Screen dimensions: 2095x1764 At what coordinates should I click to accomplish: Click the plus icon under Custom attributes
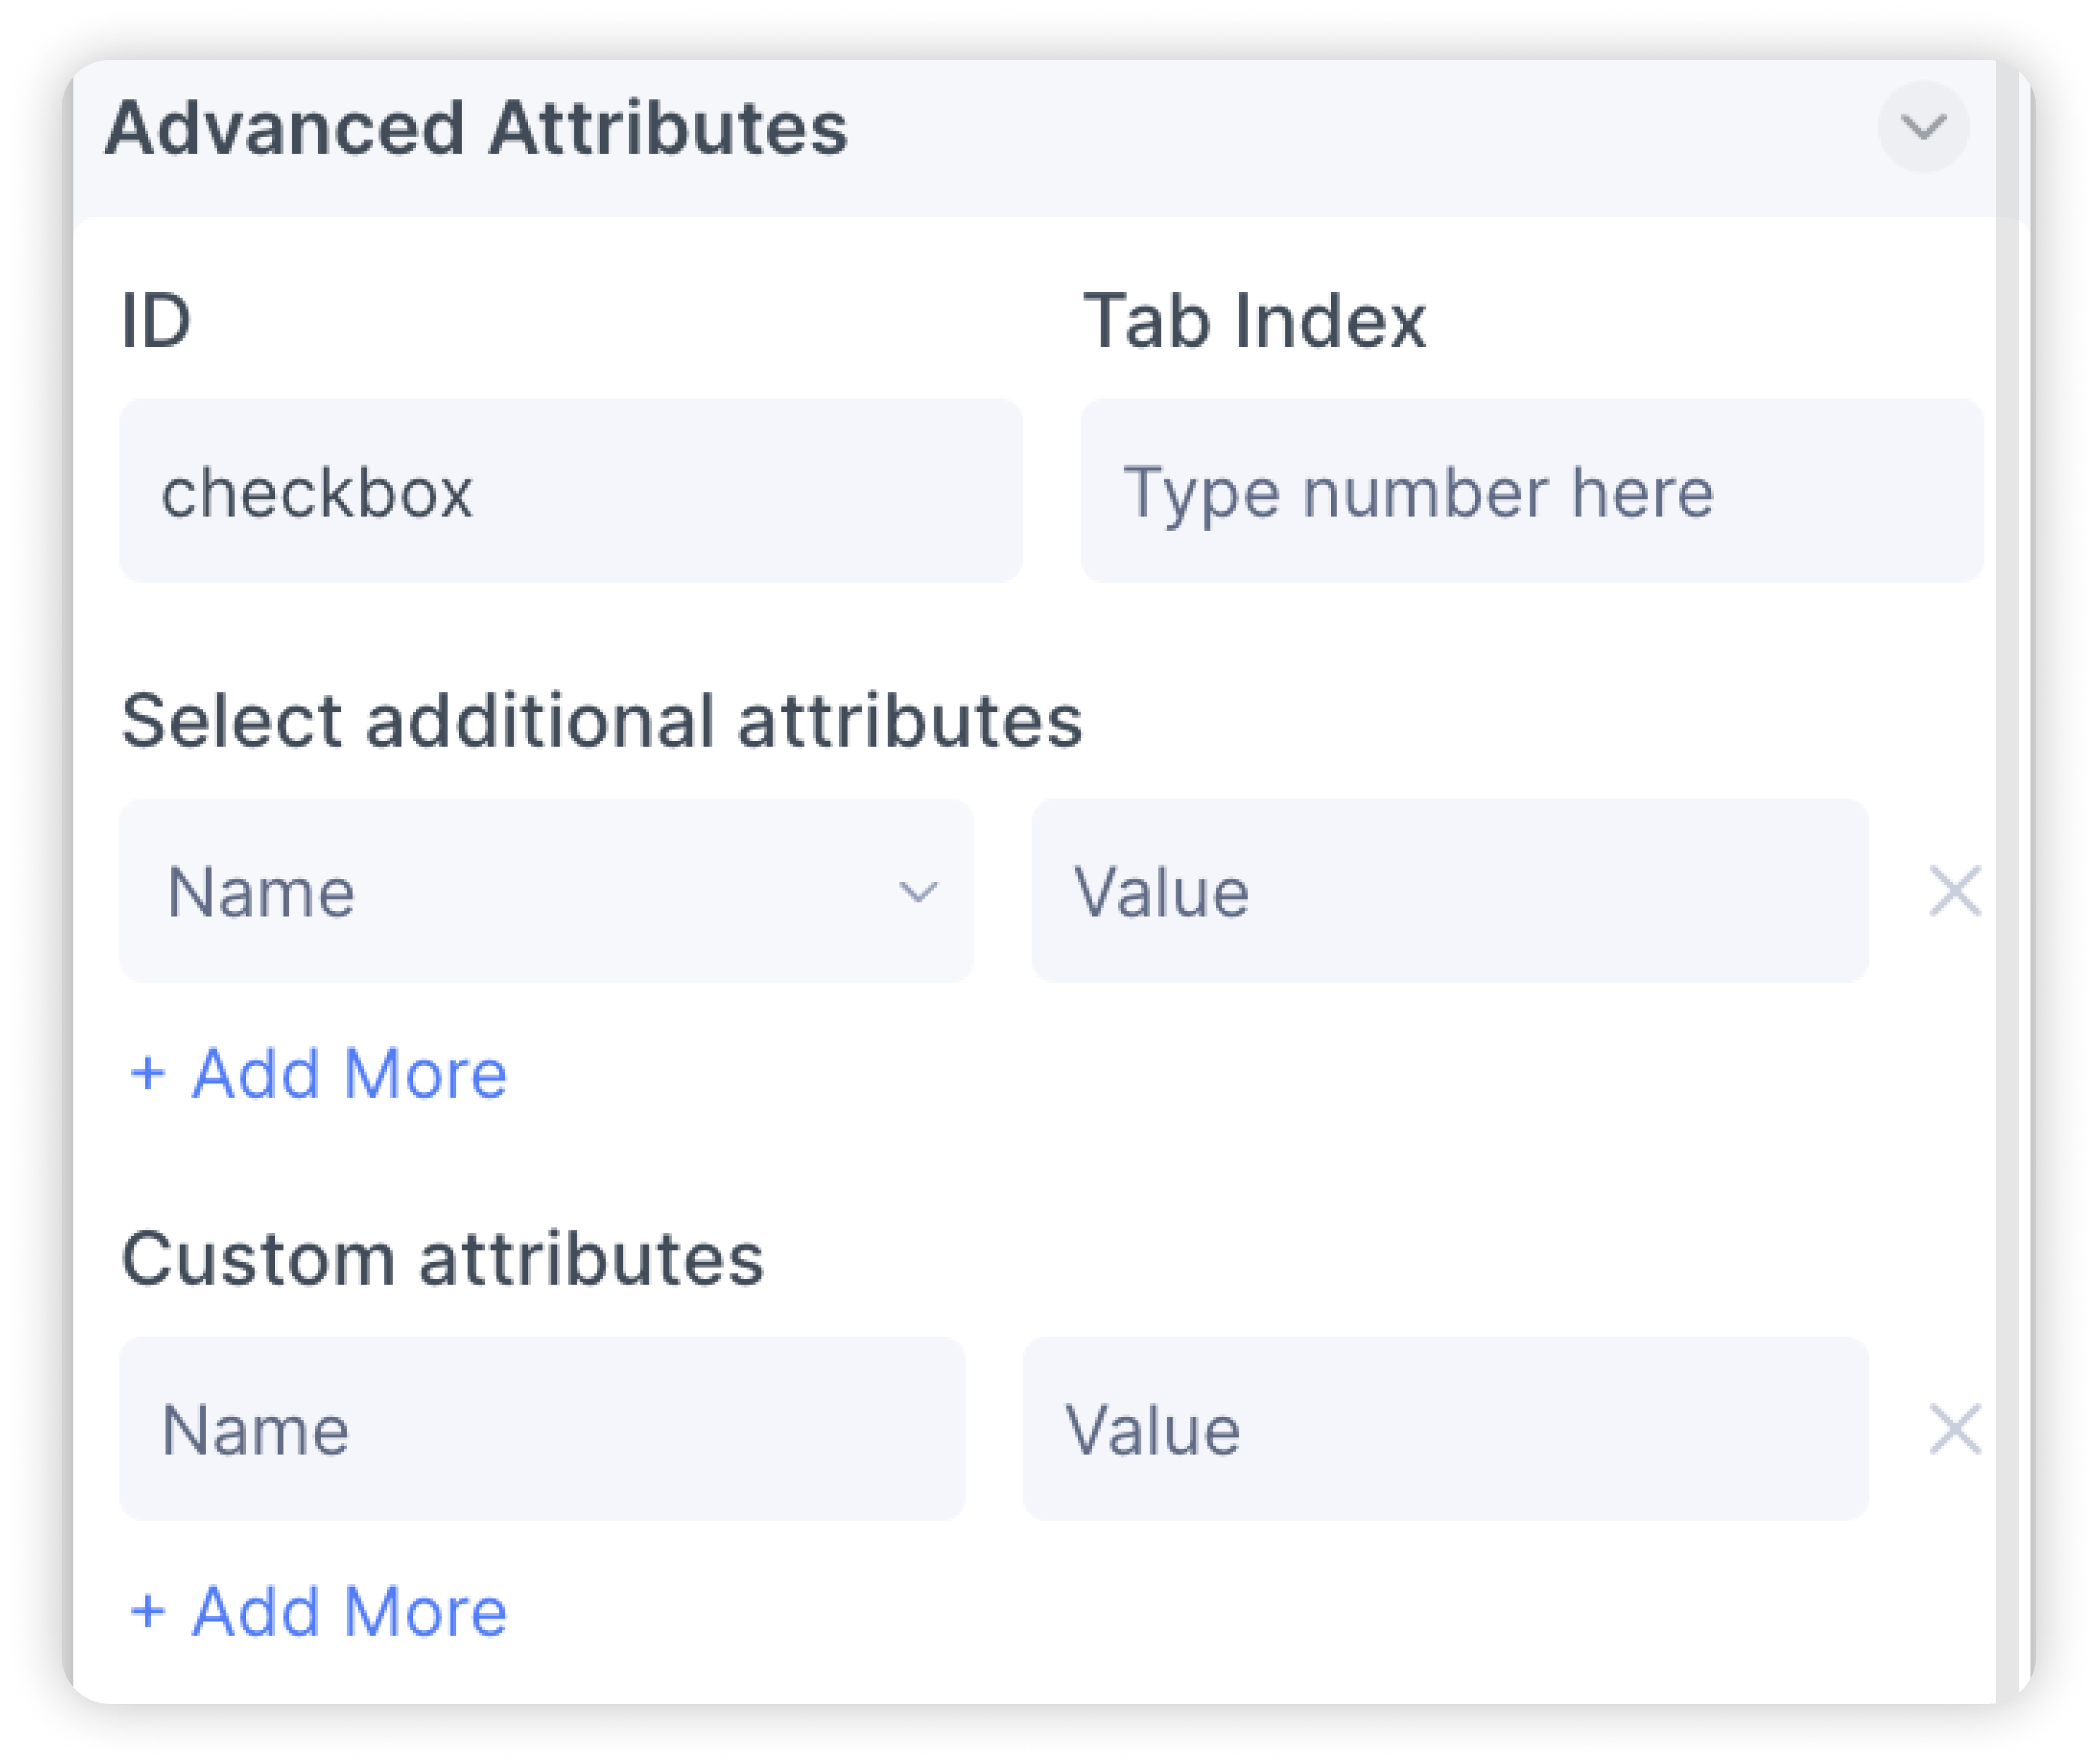pos(148,1612)
